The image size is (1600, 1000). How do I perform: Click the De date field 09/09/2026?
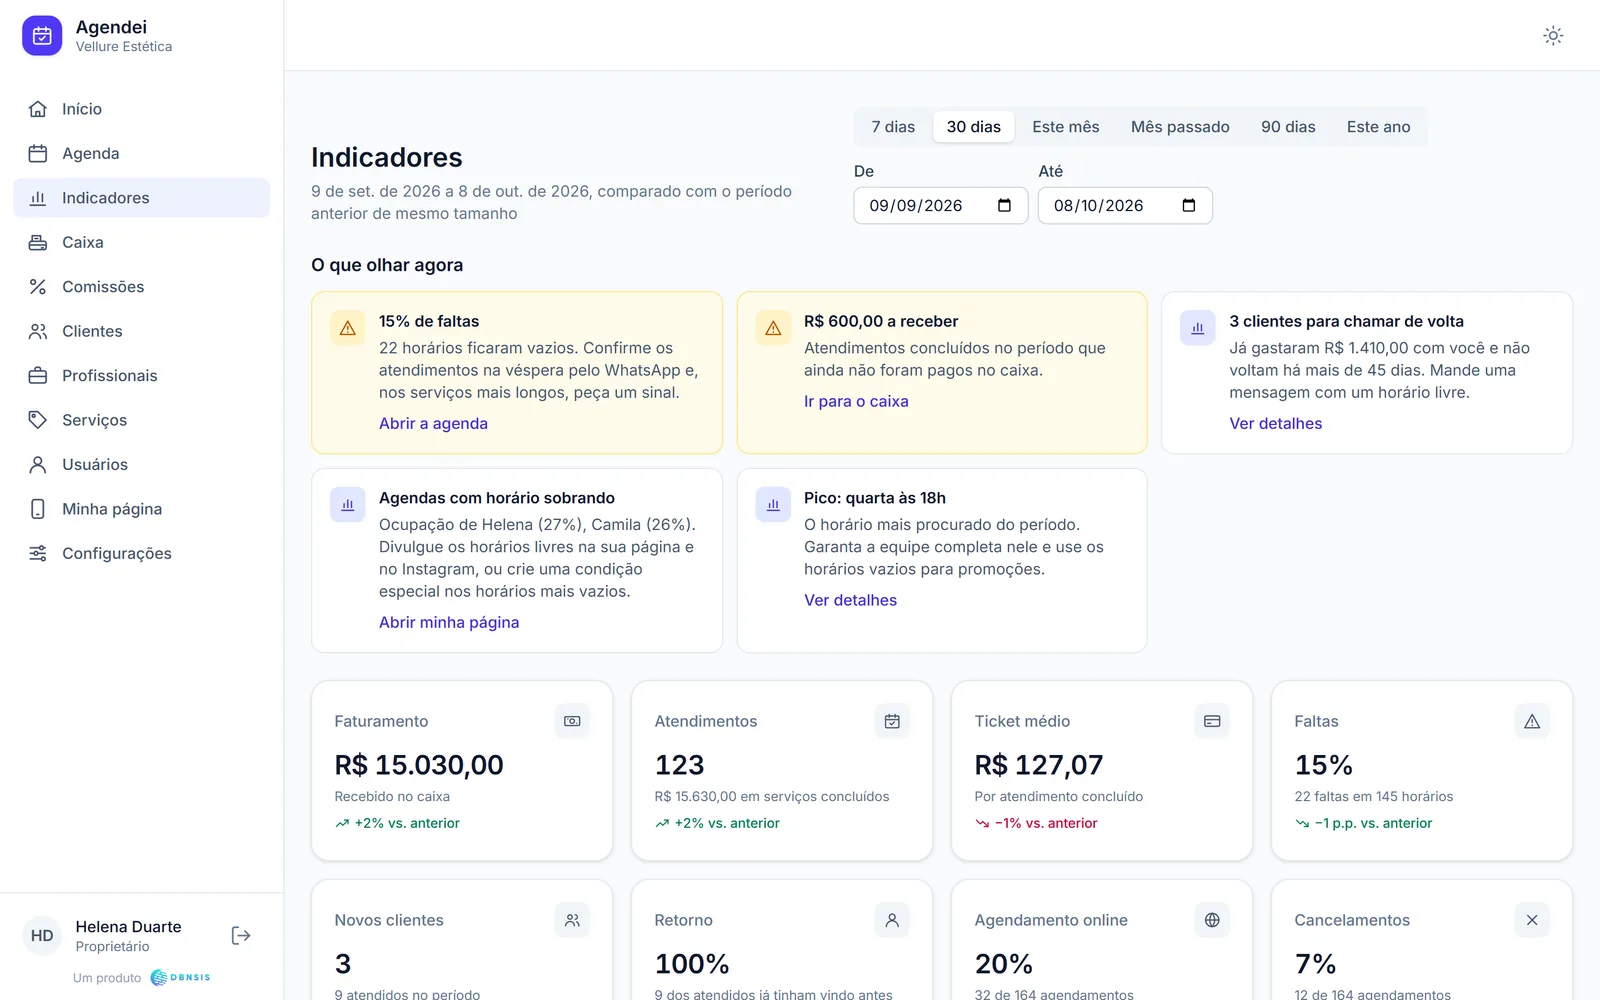(x=941, y=206)
